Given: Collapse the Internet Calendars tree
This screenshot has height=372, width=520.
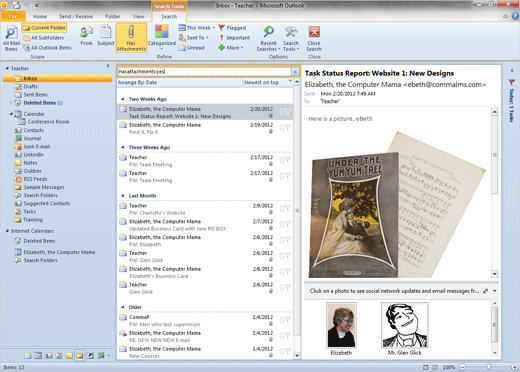Looking at the screenshot, I should tap(7, 231).
